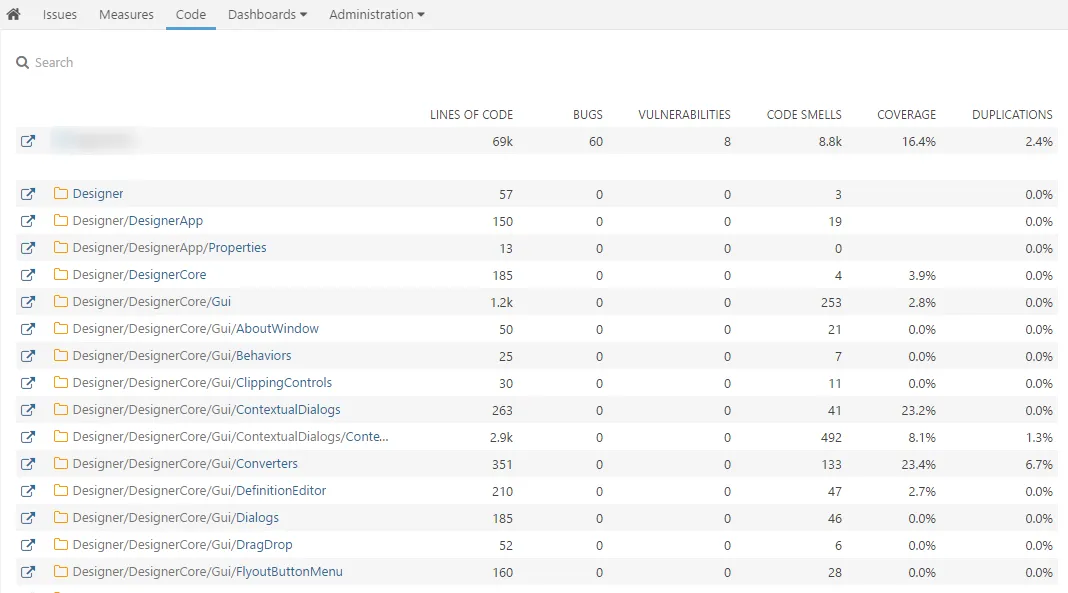Image resolution: width=1068 pixels, height=593 pixels.
Task: Click the Search input field
Action: [54, 63]
